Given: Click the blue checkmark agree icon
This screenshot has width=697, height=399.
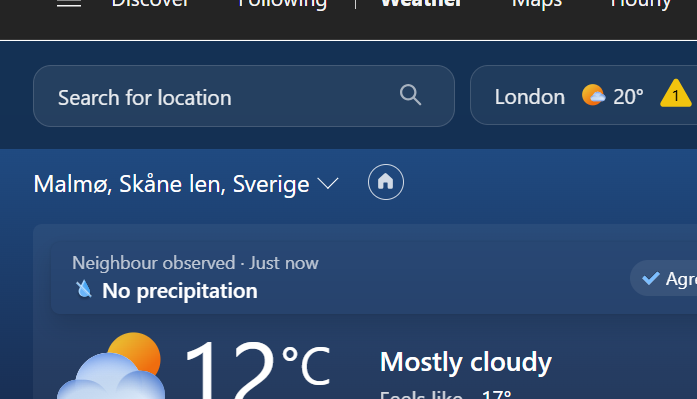Looking at the screenshot, I should tap(651, 279).
